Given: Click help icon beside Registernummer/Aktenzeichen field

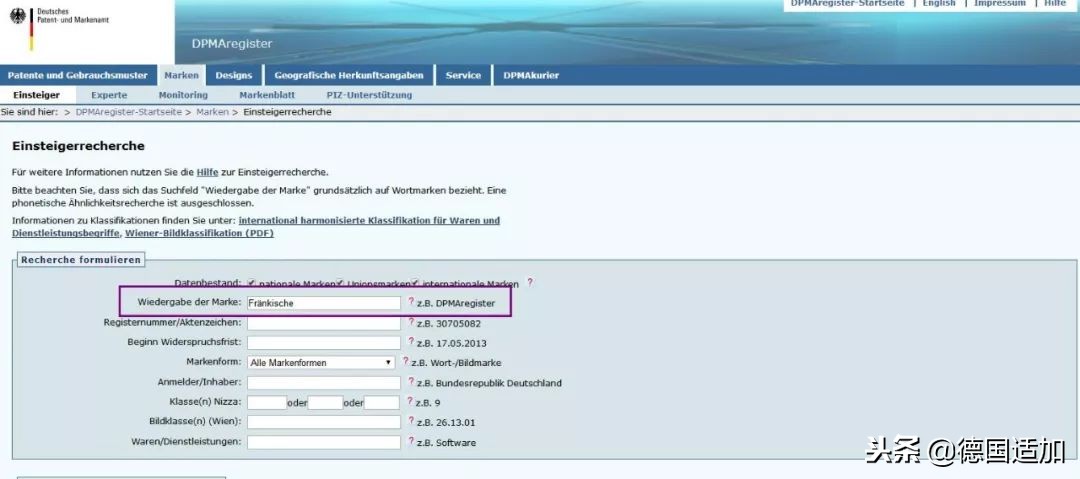Looking at the screenshot, I should [x=410, y=323].
